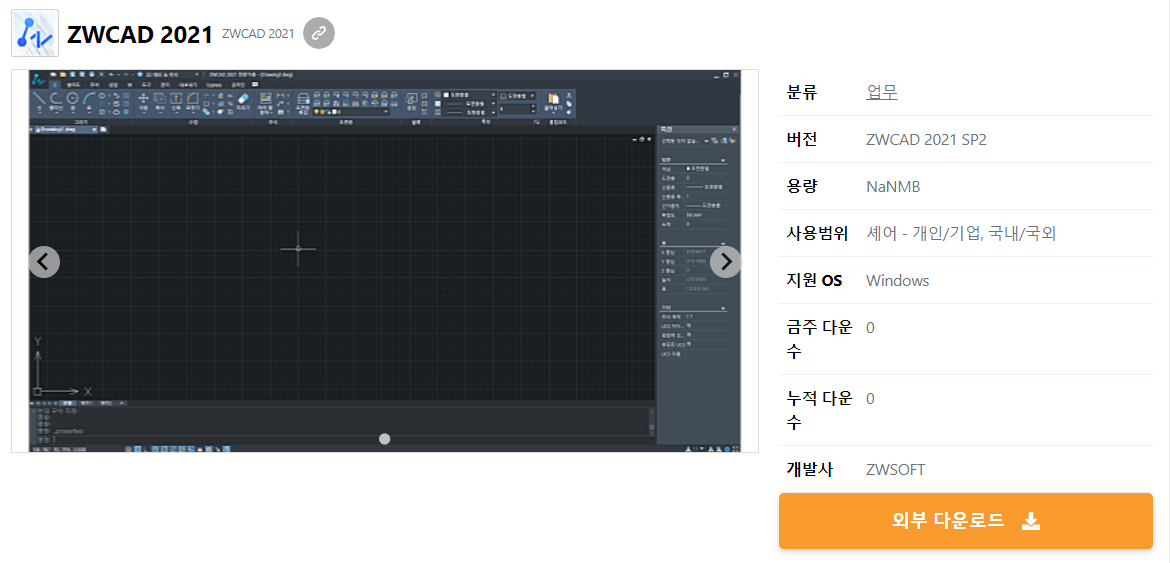
Task: Click the 버전 label
Action: [802, 139]
